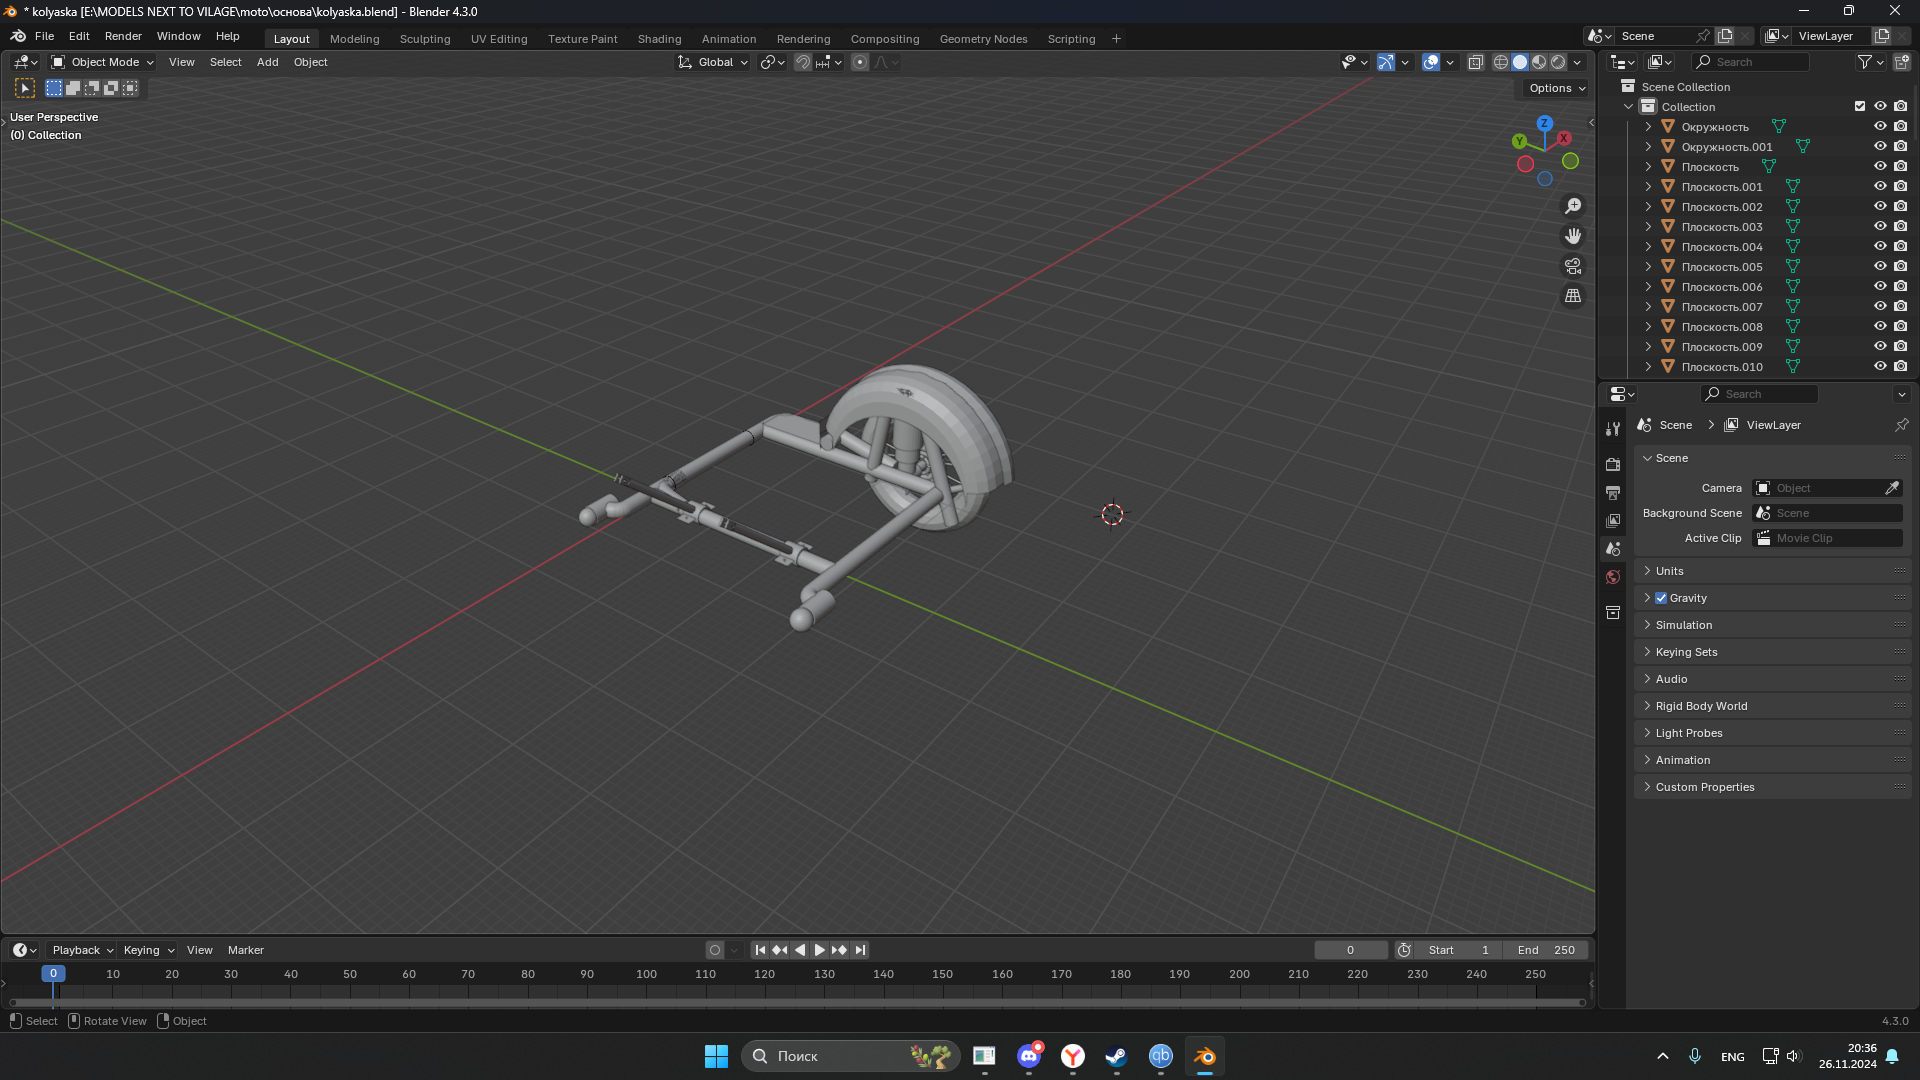Uncheck the Gravity checkbox
This screenshot has width=1920, height=1080.
pos(1661,598)
